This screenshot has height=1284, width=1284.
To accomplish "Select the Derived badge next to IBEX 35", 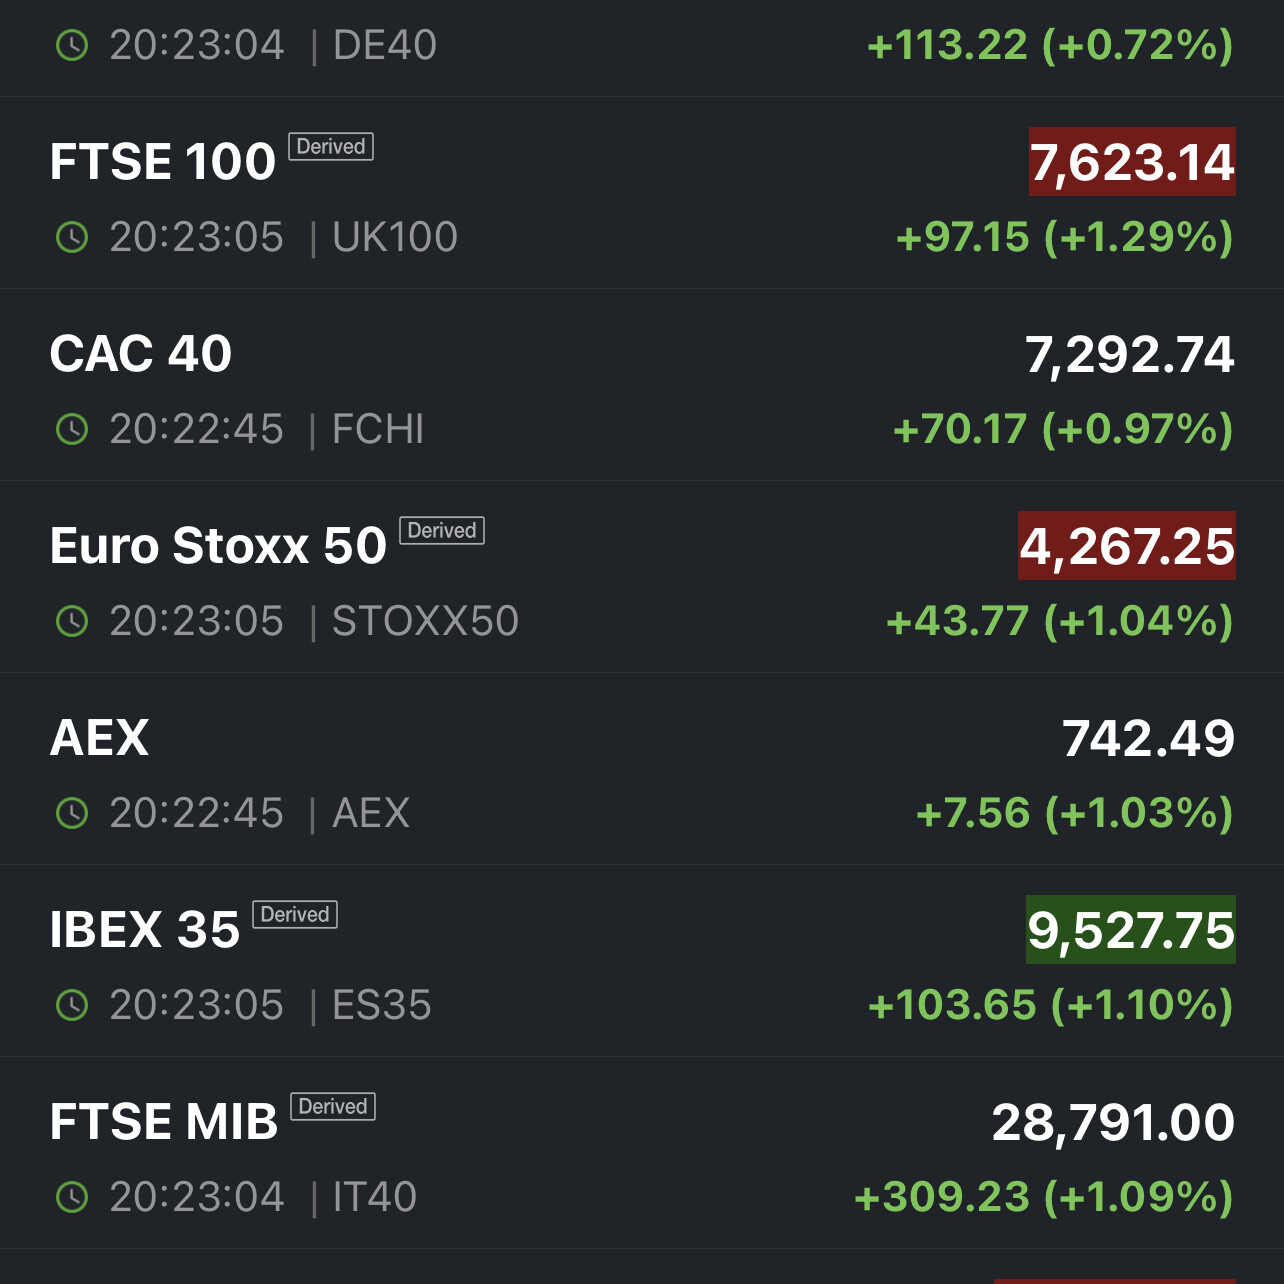I will click(295, 914).
